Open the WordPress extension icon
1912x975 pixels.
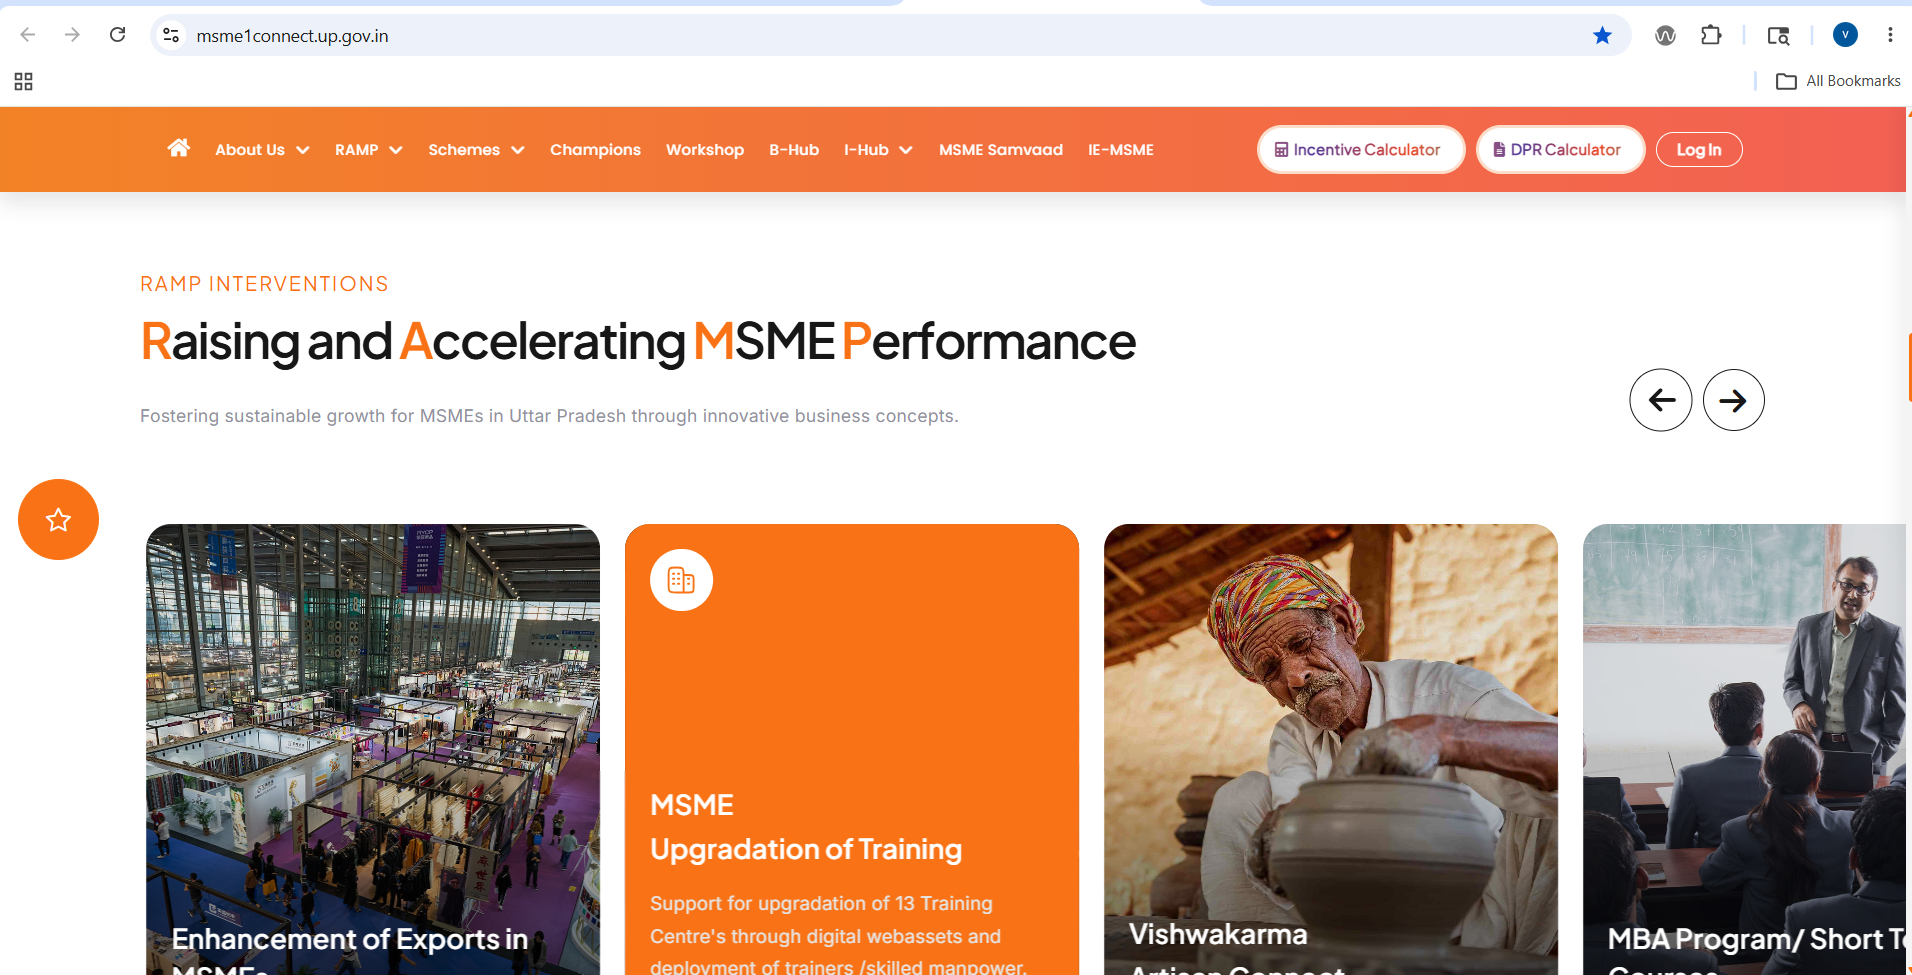(x=1665, y=35)
